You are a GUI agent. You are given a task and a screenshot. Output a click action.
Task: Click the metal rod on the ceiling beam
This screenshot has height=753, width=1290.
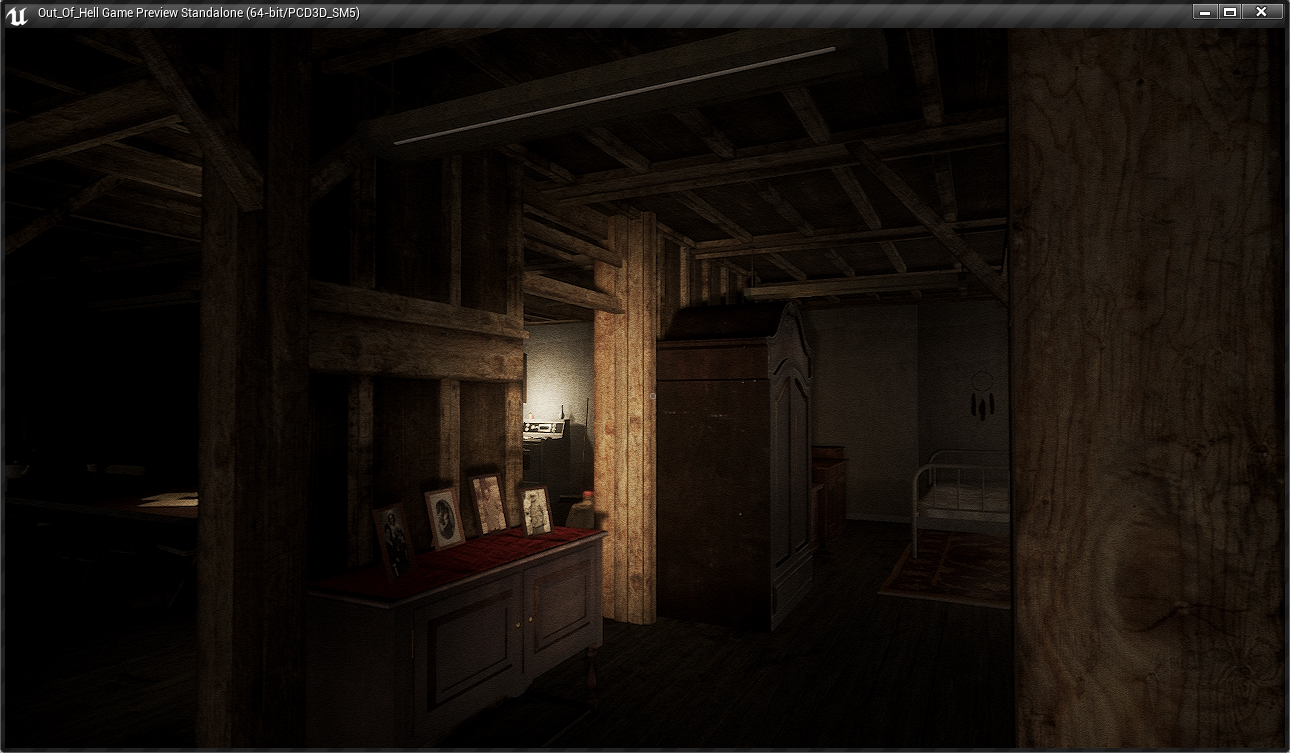tap(614, 96)
